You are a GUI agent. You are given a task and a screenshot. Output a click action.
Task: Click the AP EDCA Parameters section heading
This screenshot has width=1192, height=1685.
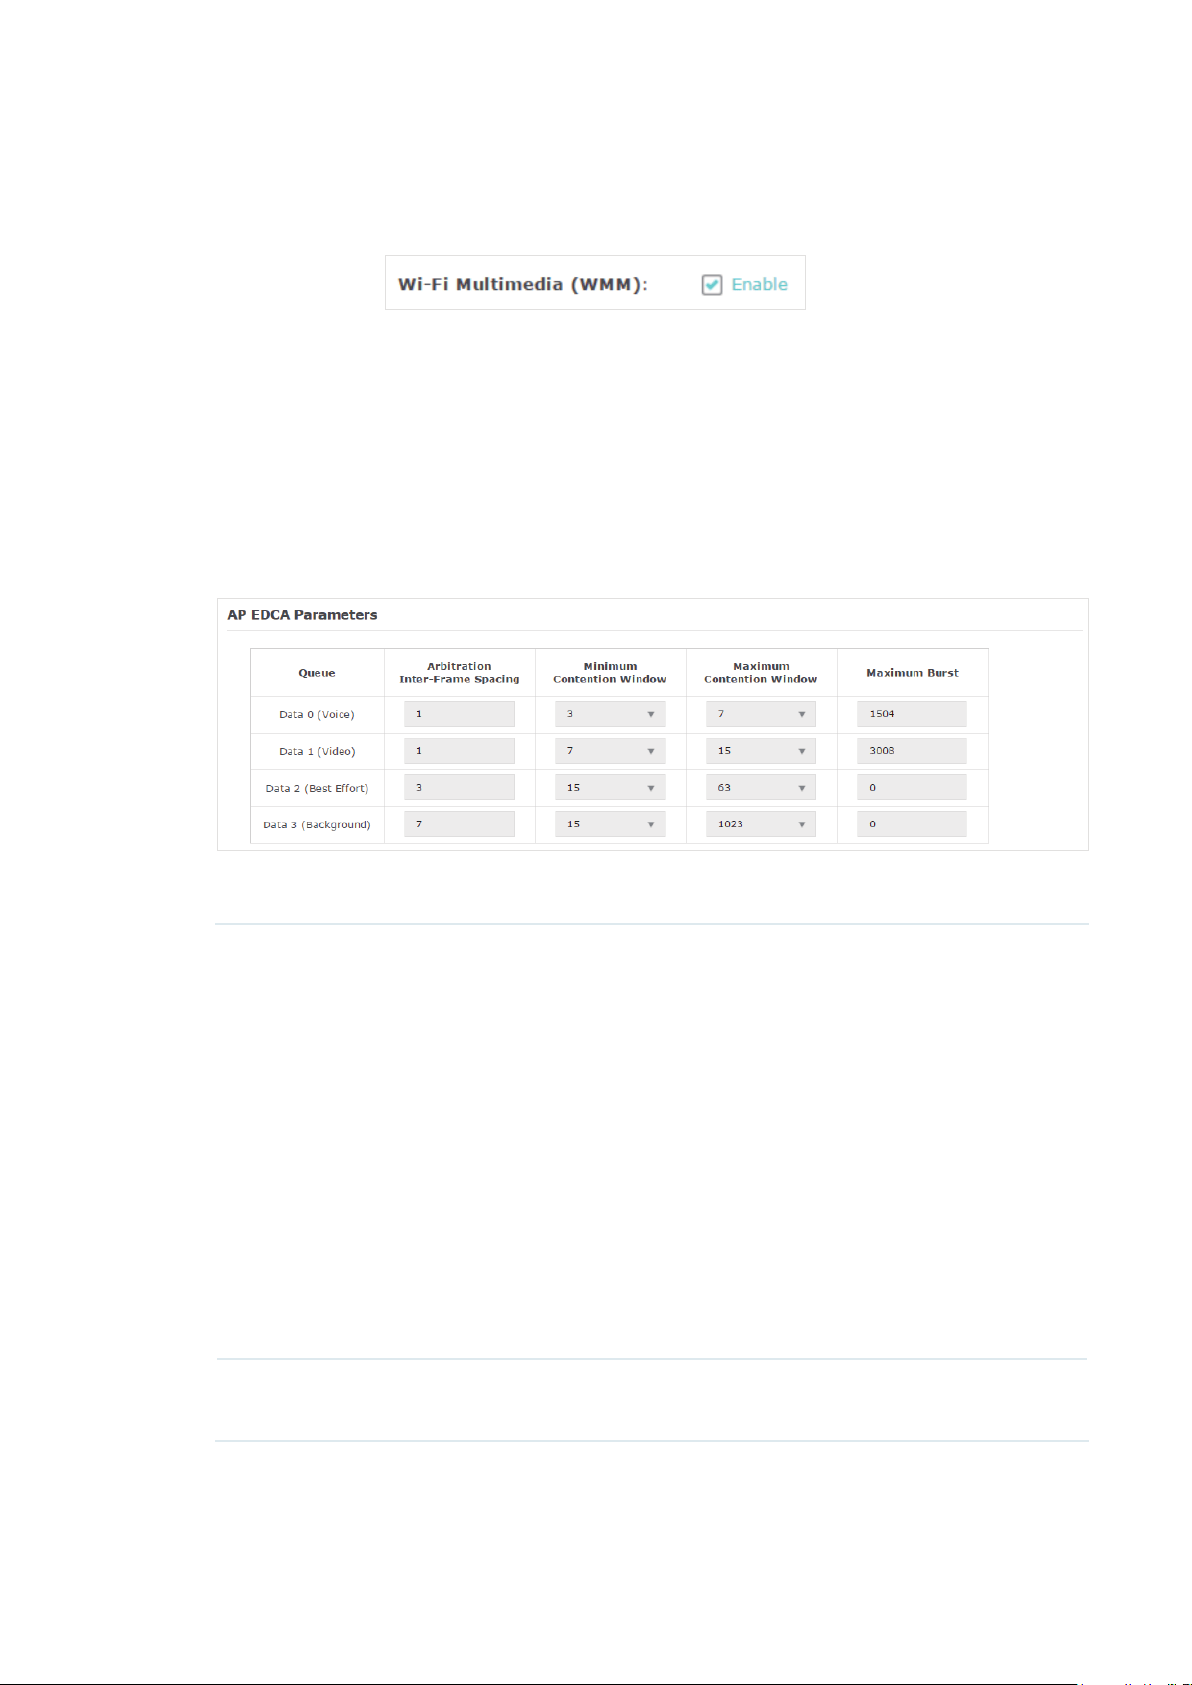tap(302, 615)
